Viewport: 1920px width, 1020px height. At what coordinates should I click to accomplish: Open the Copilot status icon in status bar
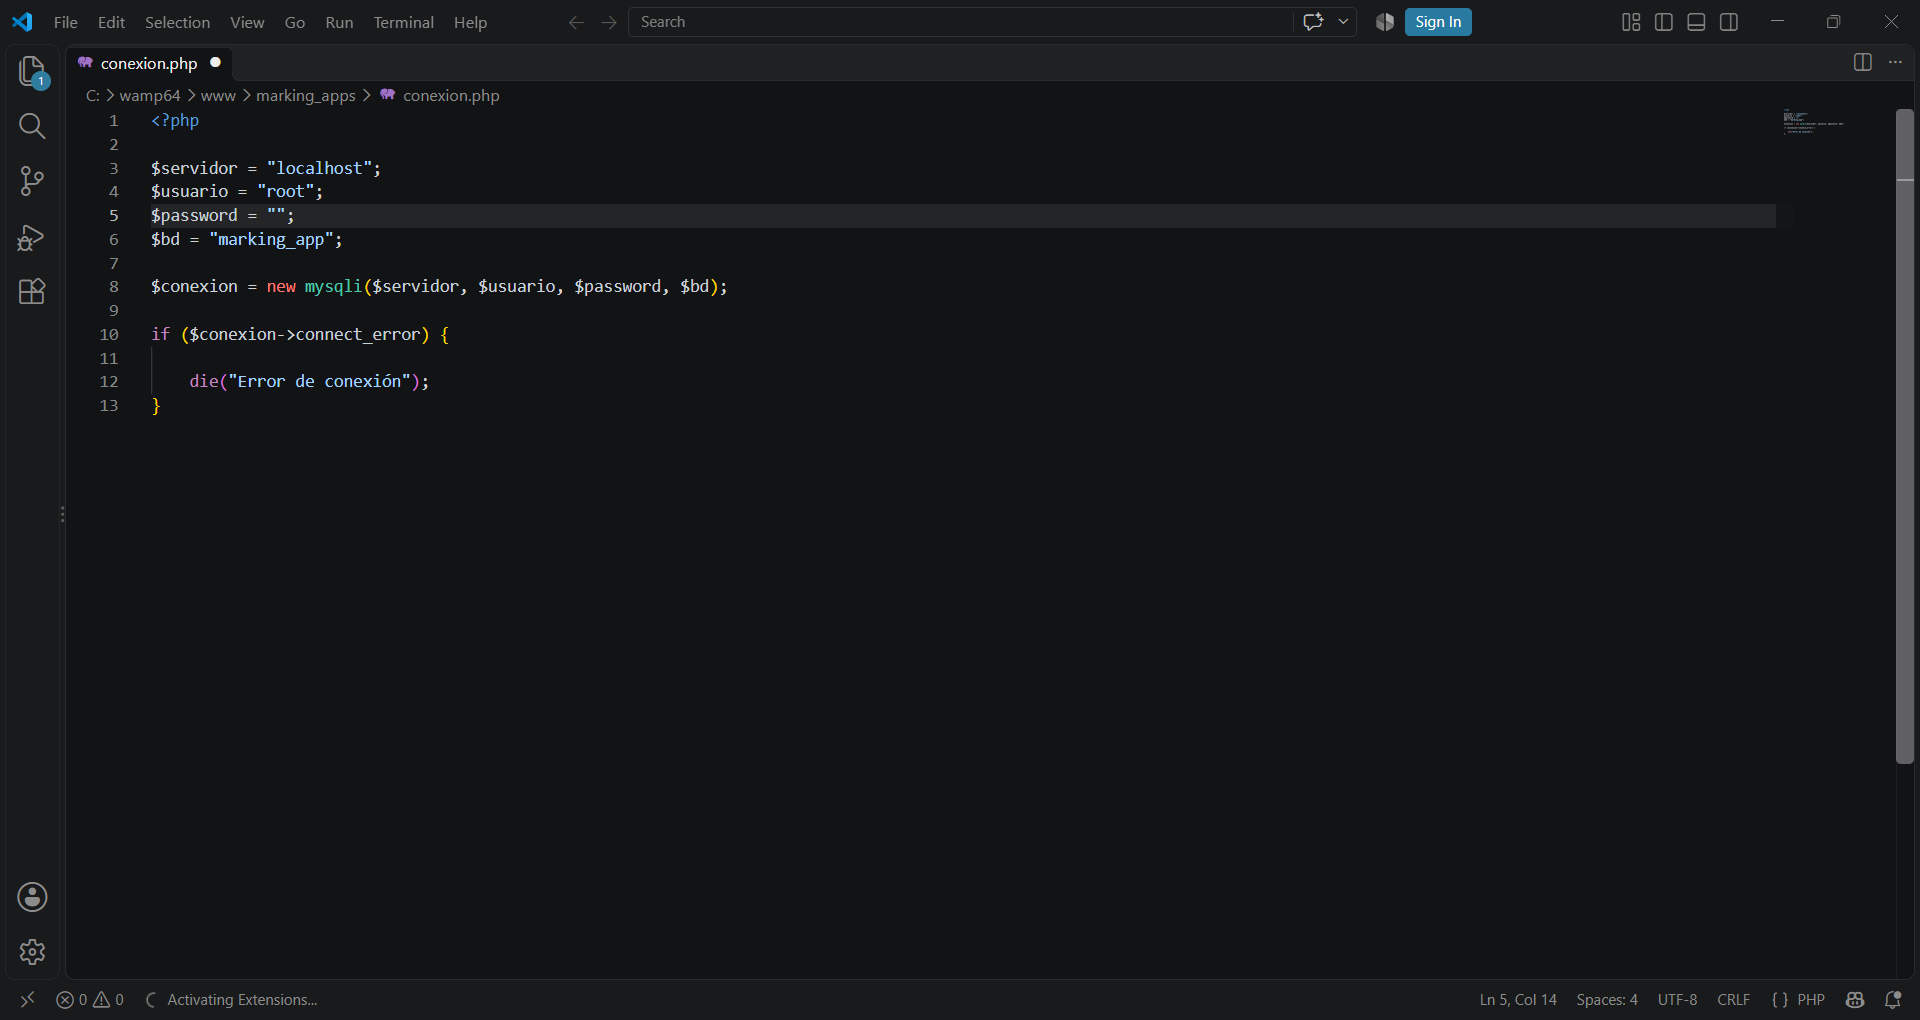point(1855,999)
